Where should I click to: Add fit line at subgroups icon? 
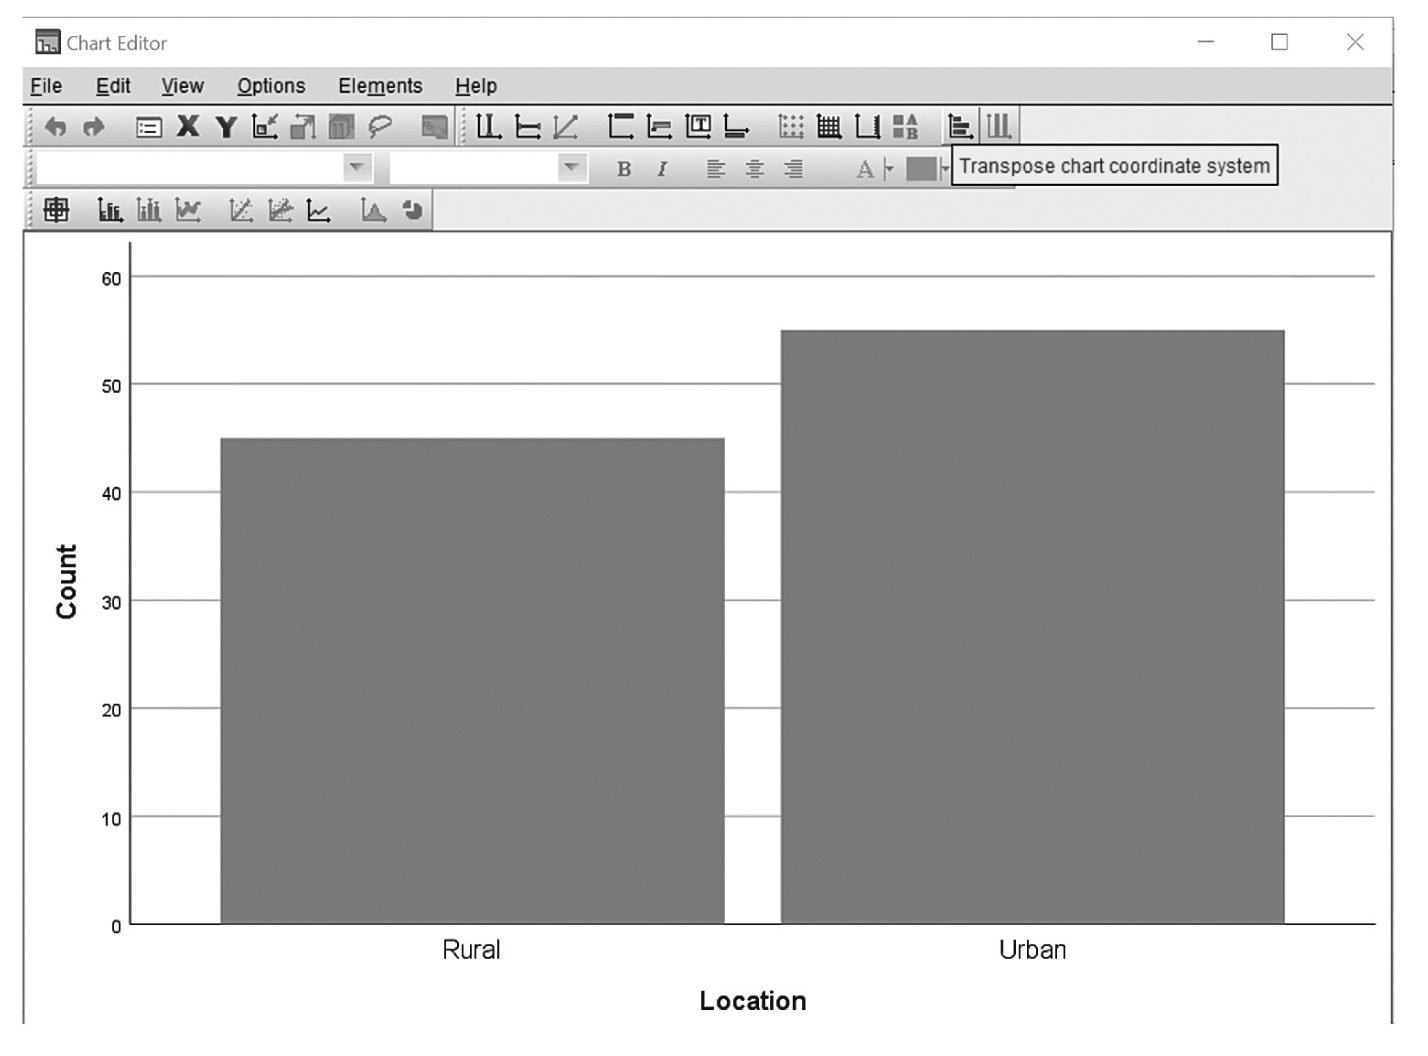pyautogui.click(x=280, y=210)
